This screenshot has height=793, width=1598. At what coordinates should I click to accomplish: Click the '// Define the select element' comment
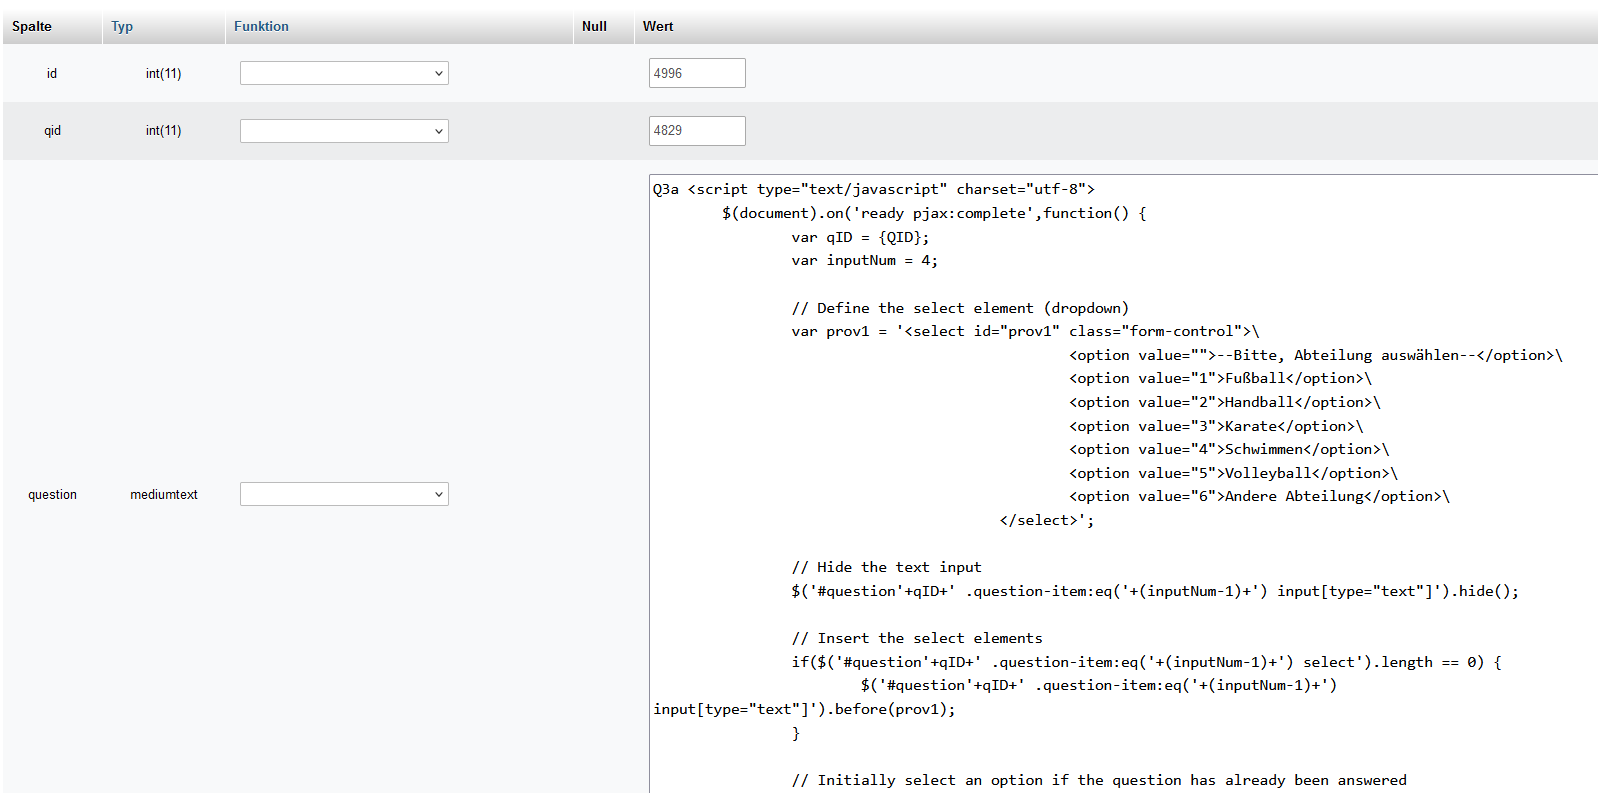pos(959,308)
